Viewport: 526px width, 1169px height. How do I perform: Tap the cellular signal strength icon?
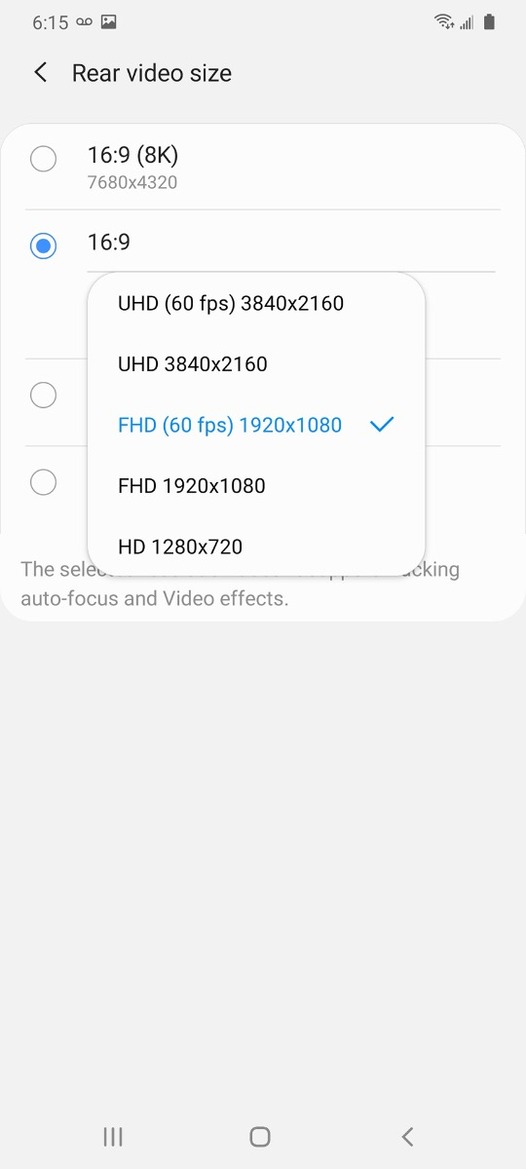(467, 22)
